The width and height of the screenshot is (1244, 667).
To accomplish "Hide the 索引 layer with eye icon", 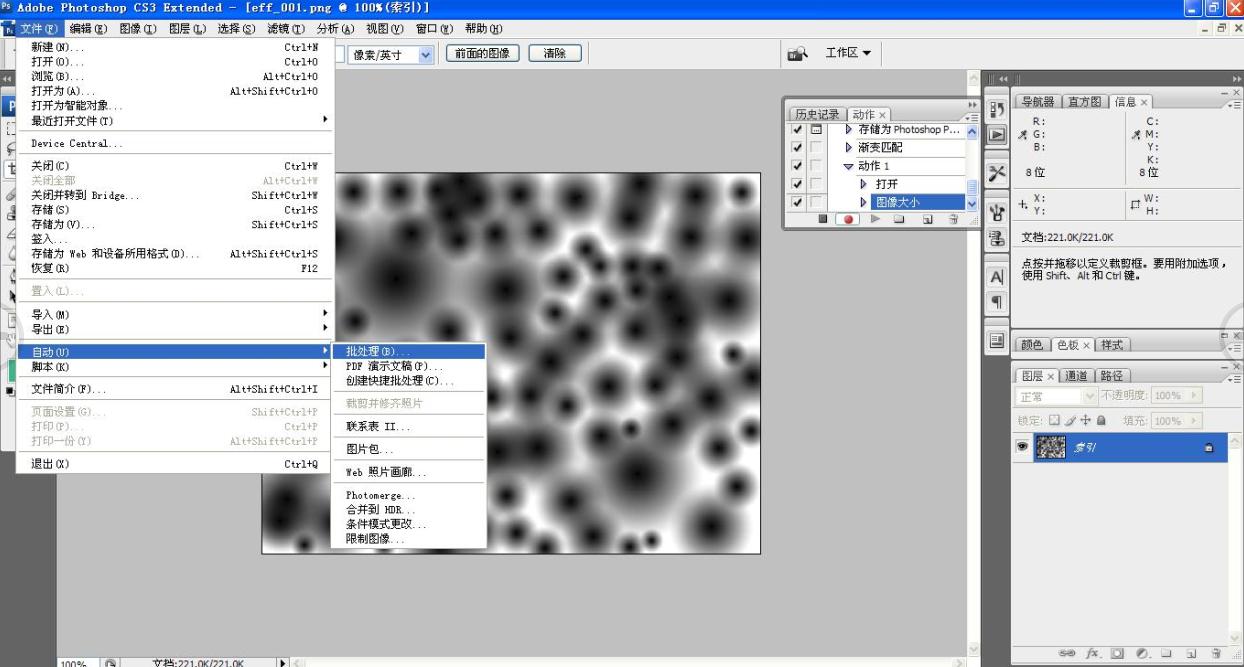I will (x=1024, y=445).
